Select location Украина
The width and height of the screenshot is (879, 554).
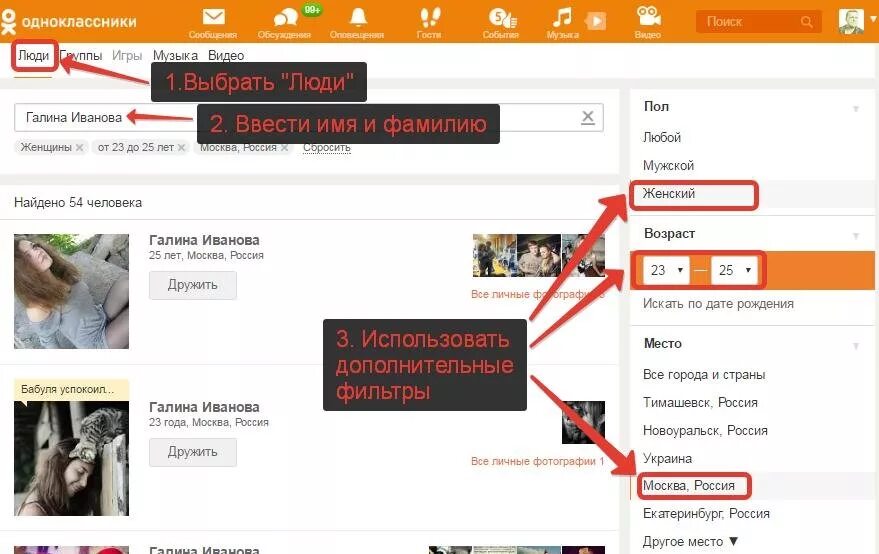(x=667, y=459)
